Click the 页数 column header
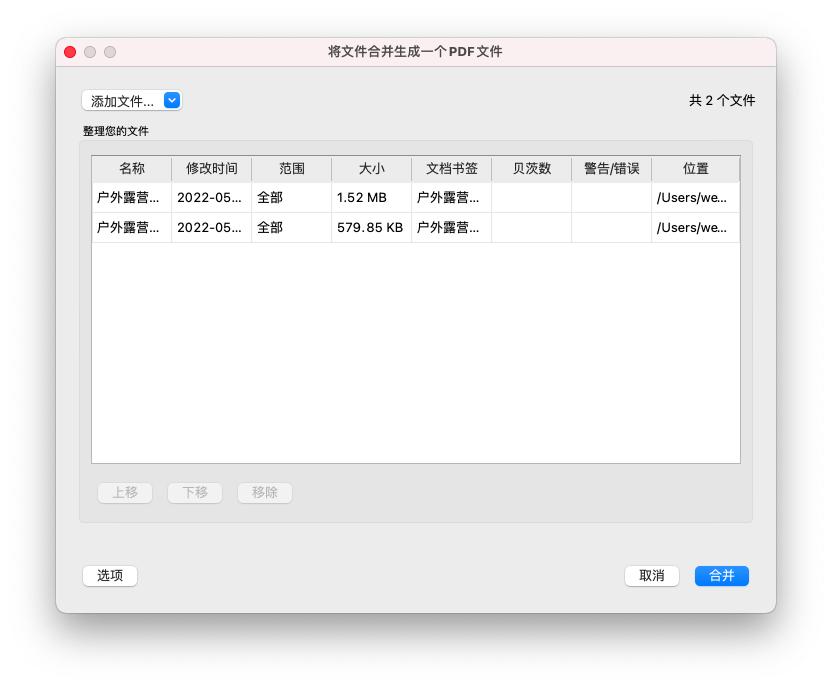This screenshot has width=832, height=687. pos(531,169)
